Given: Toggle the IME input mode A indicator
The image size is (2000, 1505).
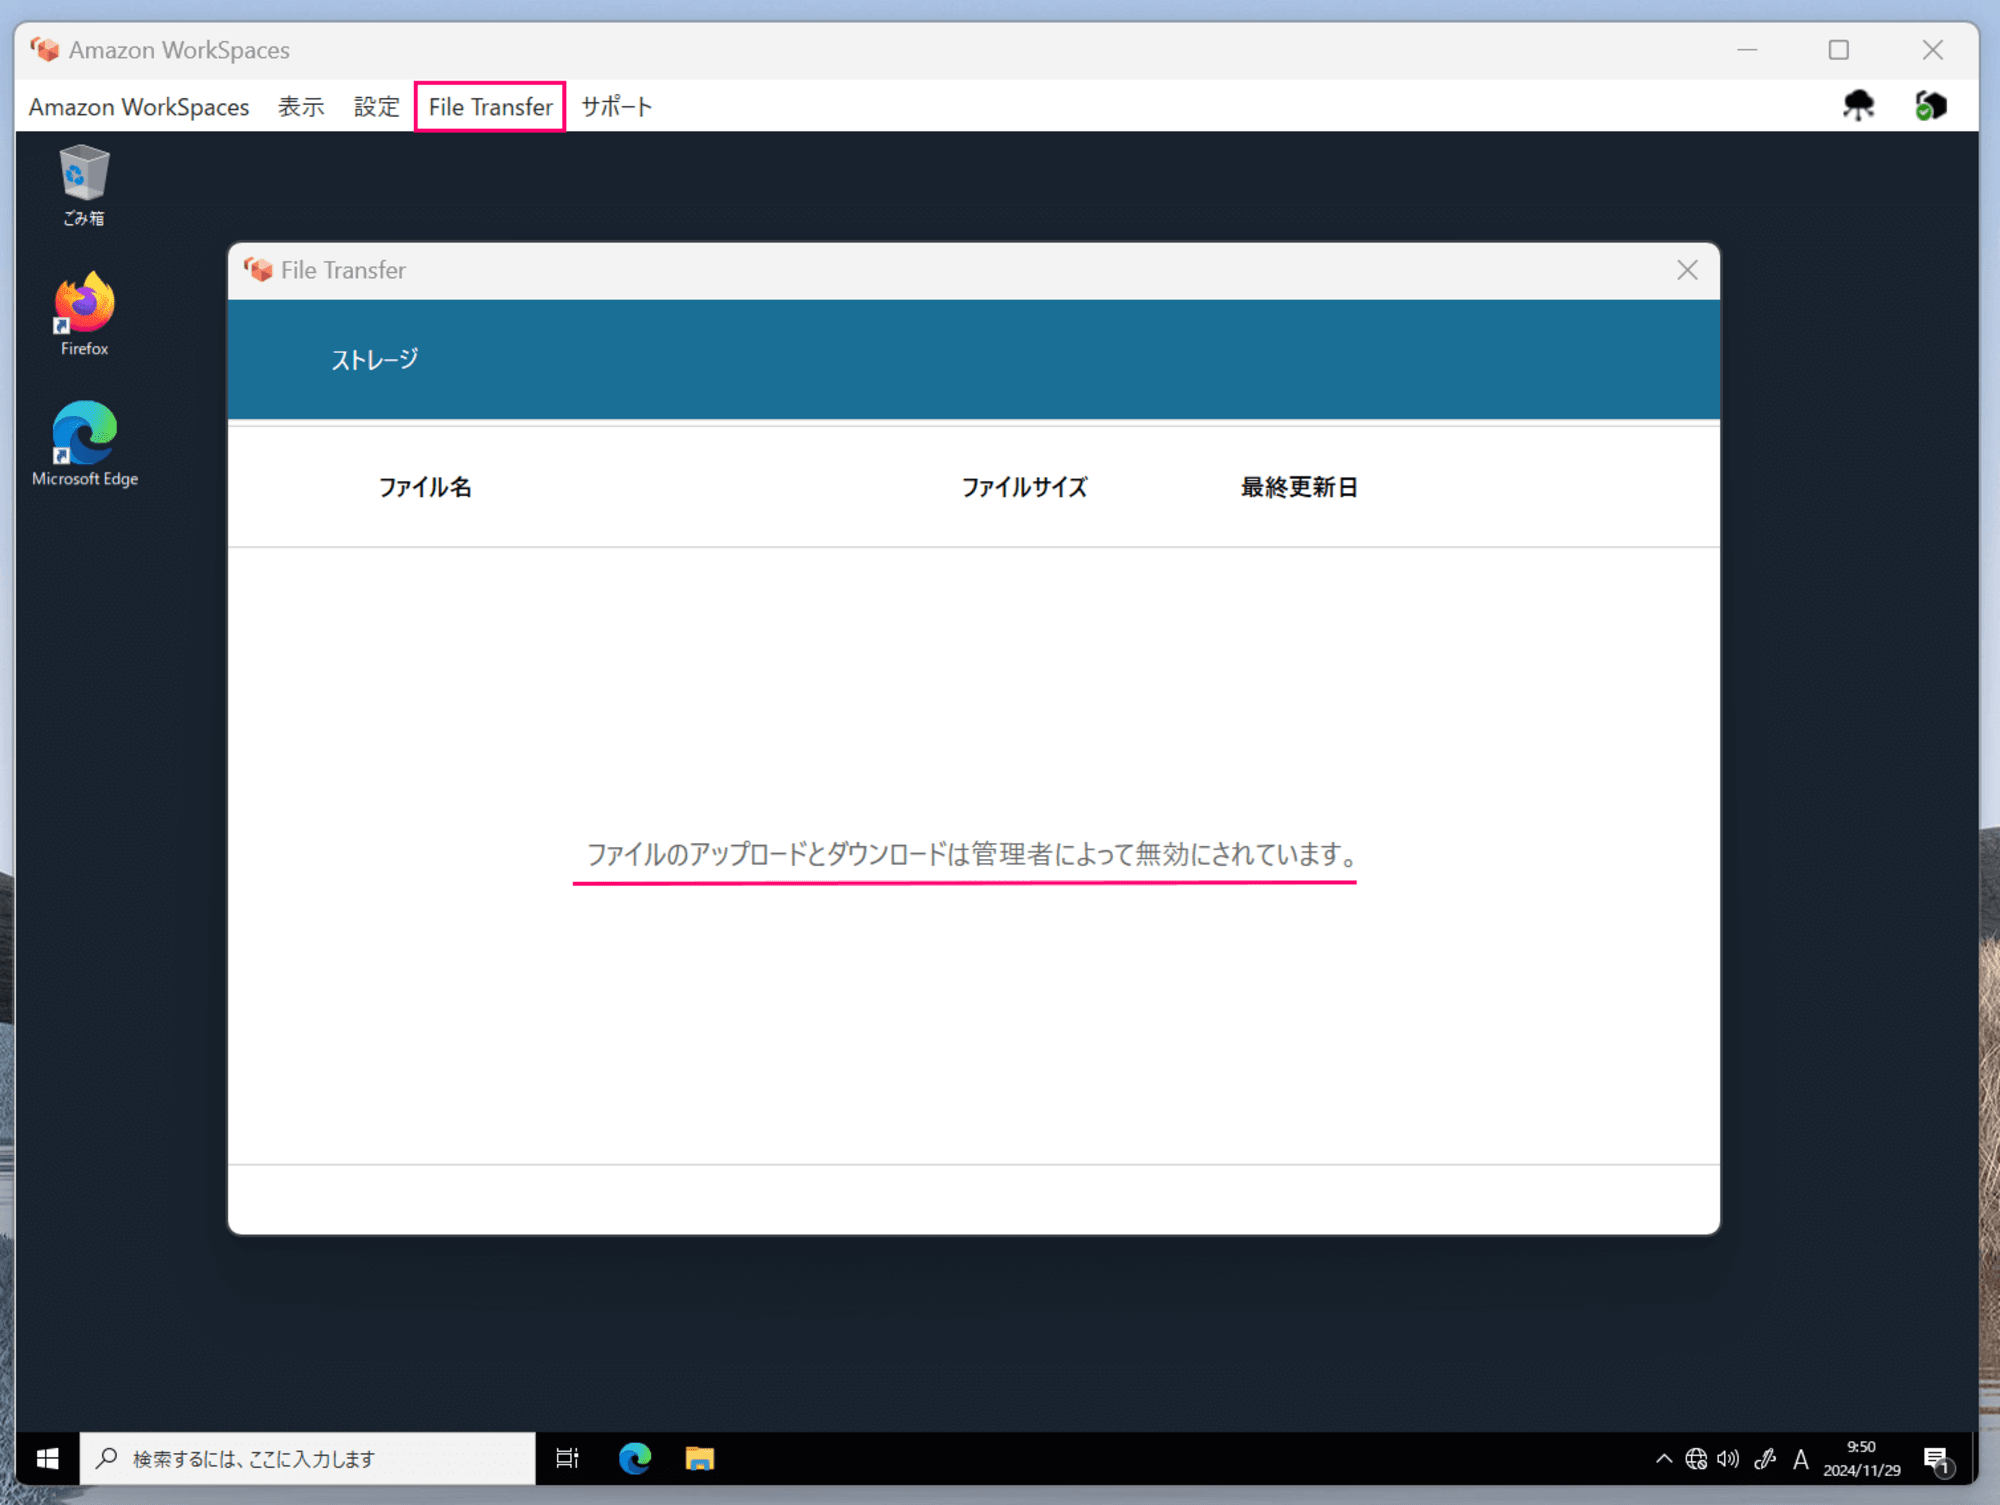Looking at the screenshot, I should [x=1801, y=1459].
